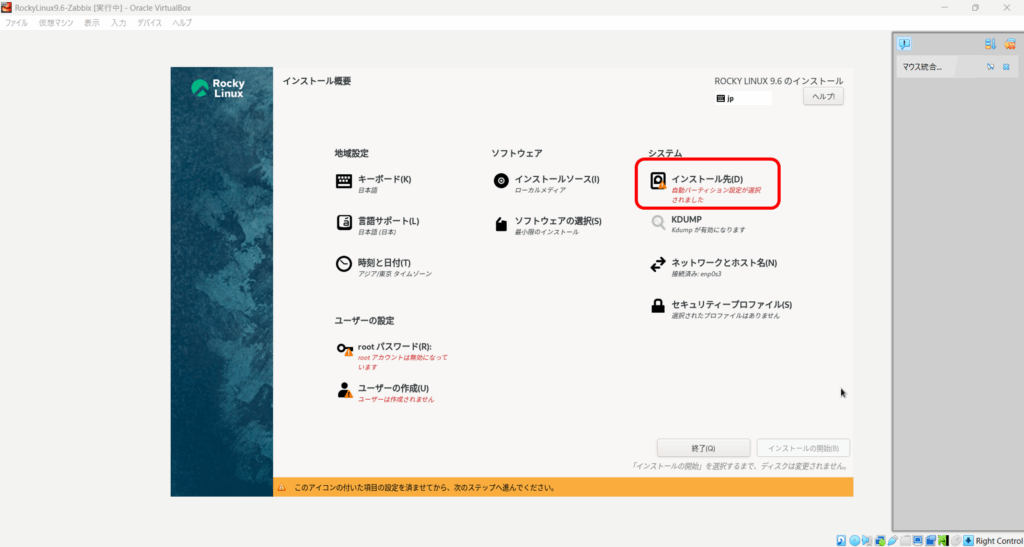Open the 入力 menu
This screenshot has height=547, width=1024.
[118, 23]
